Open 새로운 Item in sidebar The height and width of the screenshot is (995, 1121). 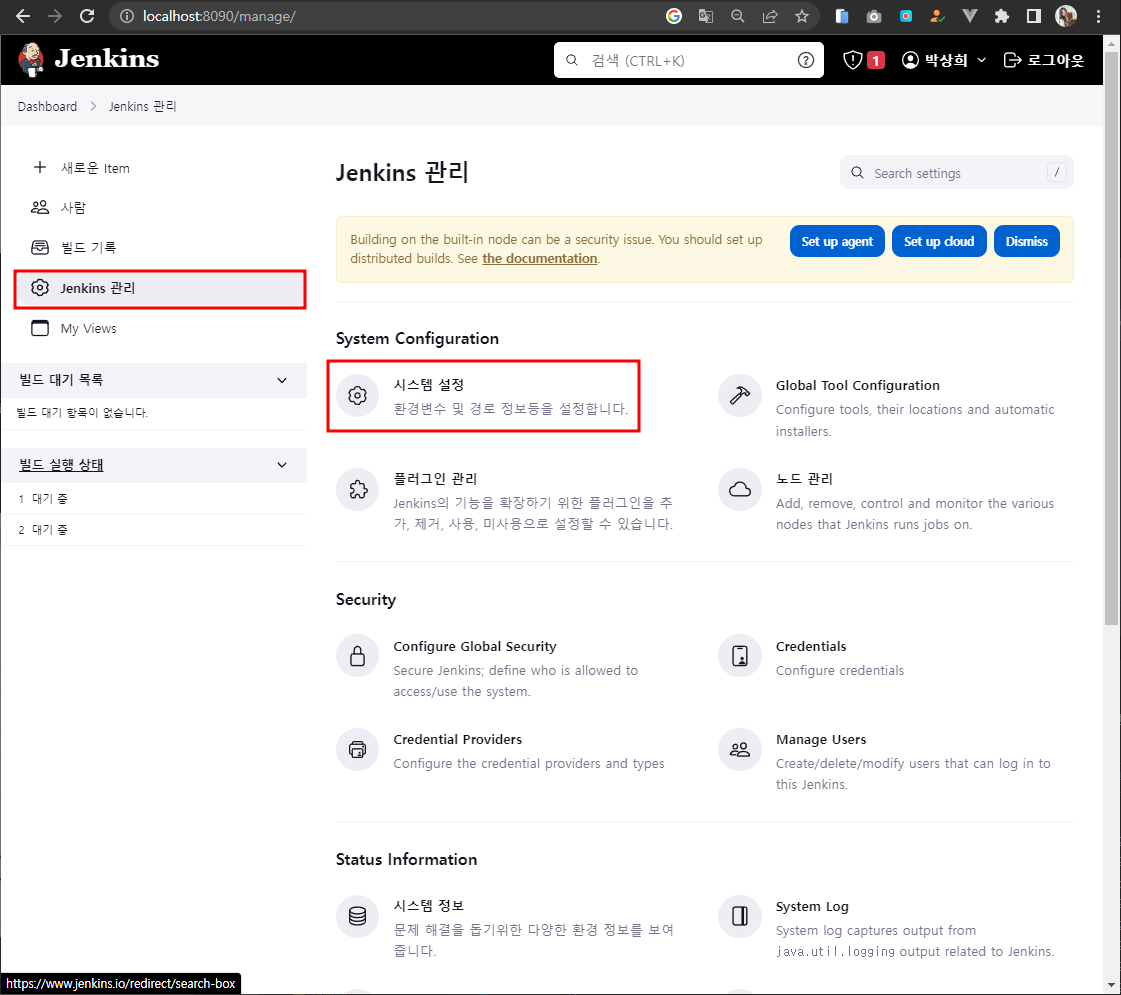tap(160, 168)
